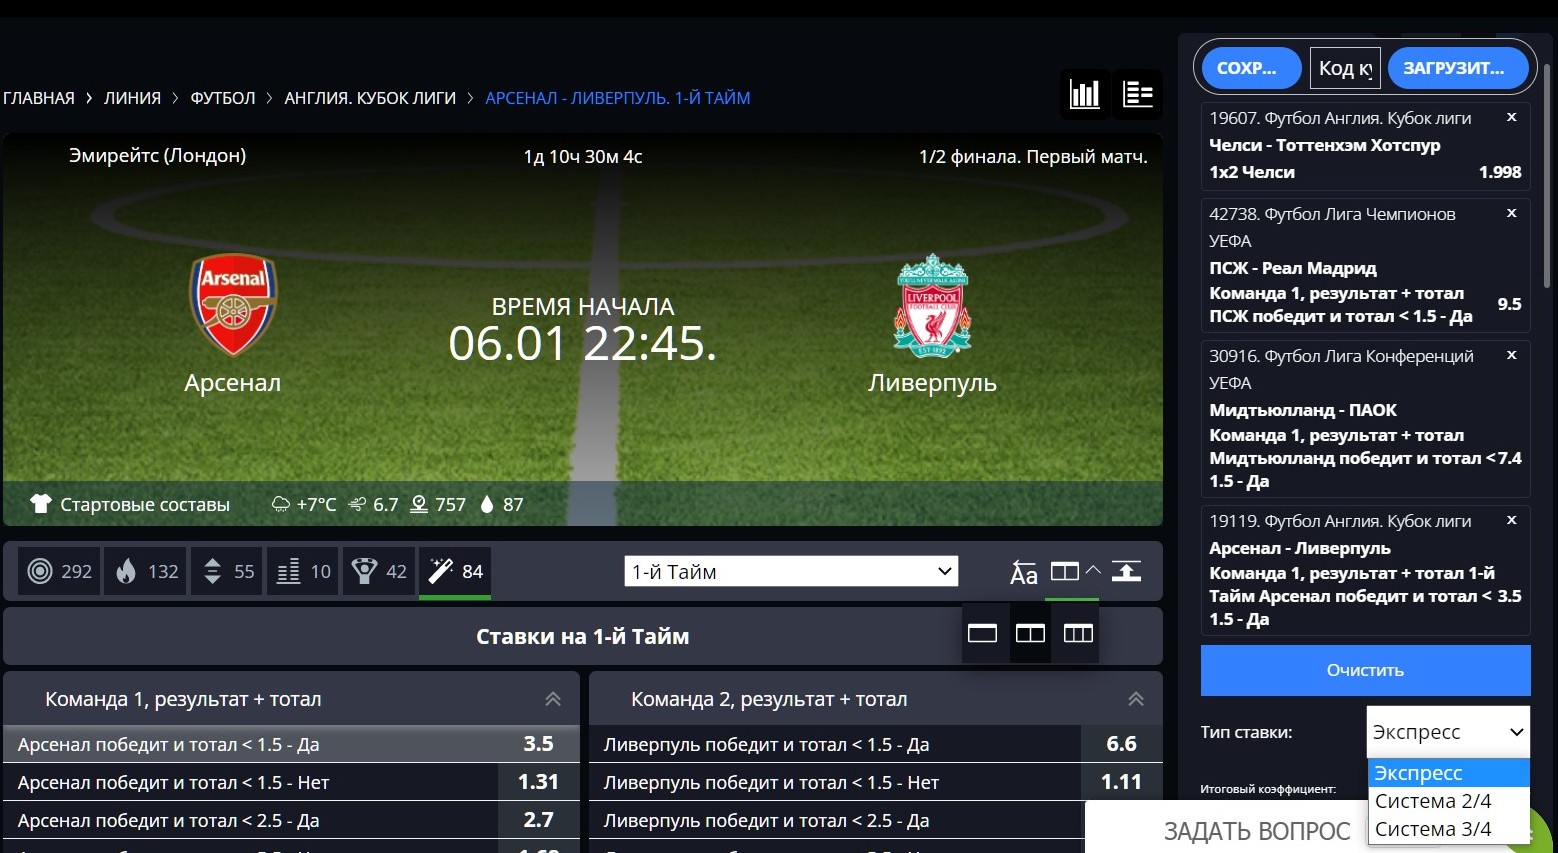The height and width of the screenshot is (853, 1558).
Task: Go to ГЛАВНАЯ in the breadcrumb
Action: click(39, 98)
